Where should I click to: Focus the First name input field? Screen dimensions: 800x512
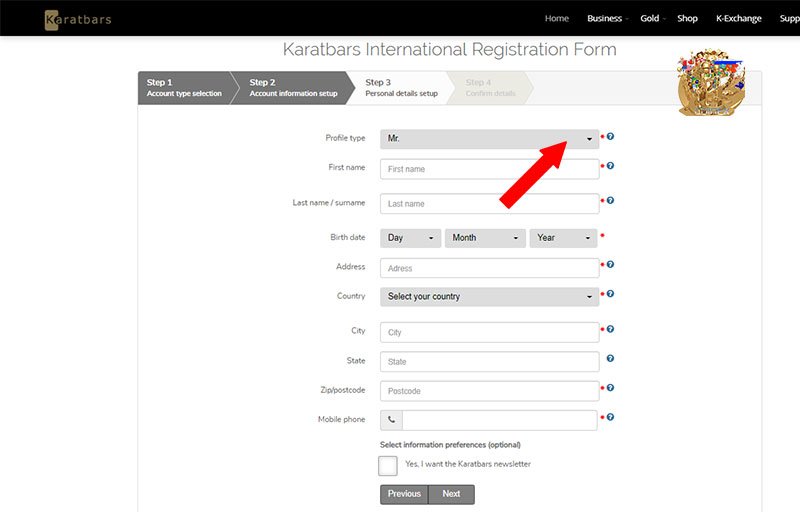tap(489, 169)
